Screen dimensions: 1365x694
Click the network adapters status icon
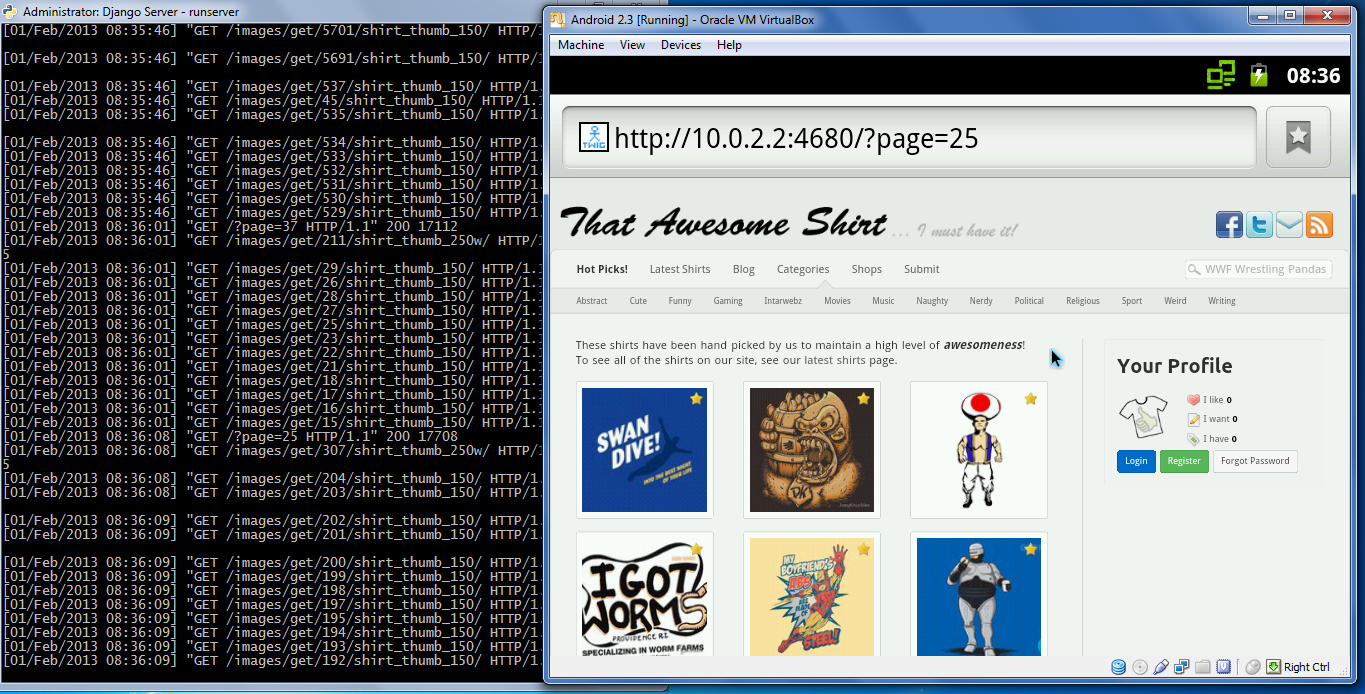tap(1182, 667)
